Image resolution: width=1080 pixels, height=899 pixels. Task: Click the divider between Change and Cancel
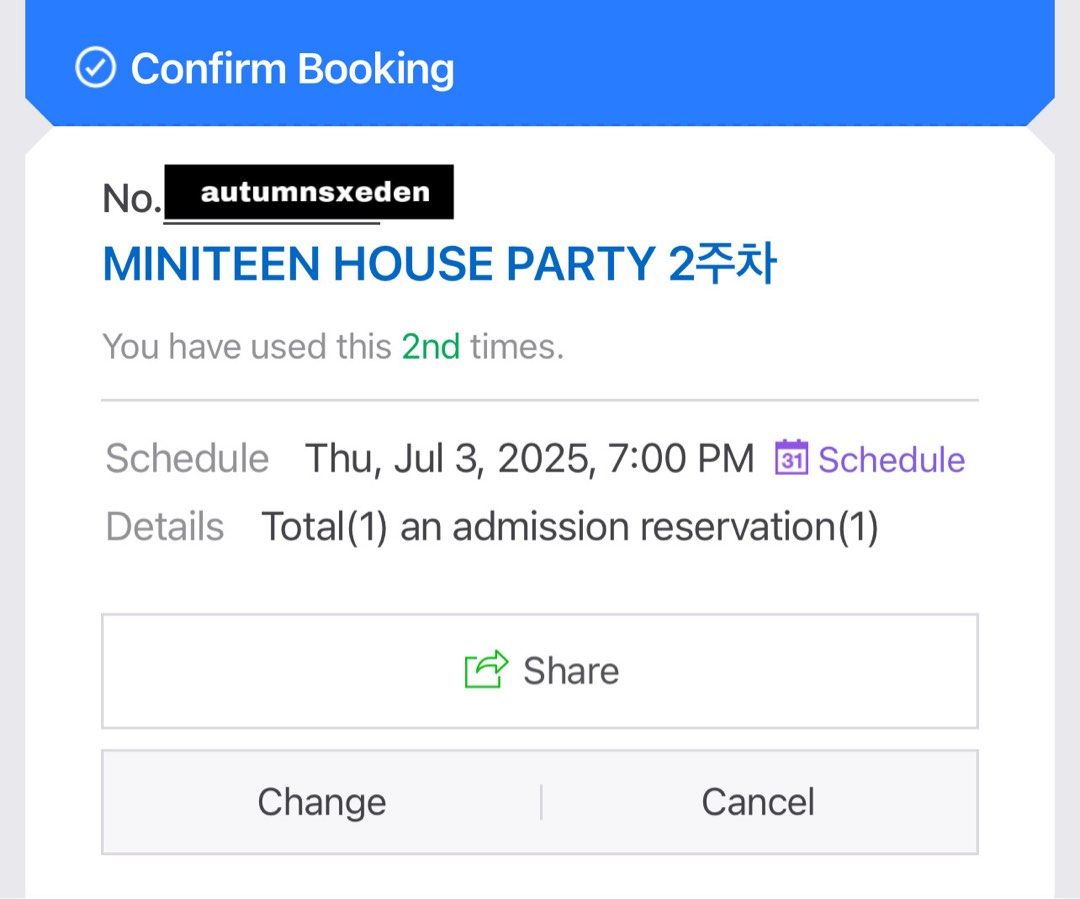[540, 801]
